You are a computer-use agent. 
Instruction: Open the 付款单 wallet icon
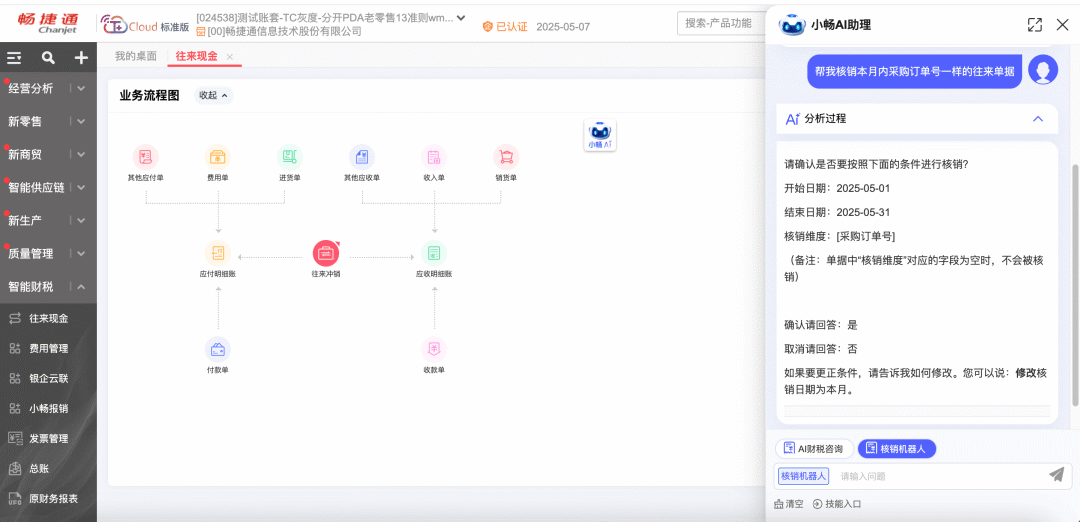[x=218, y=349]
